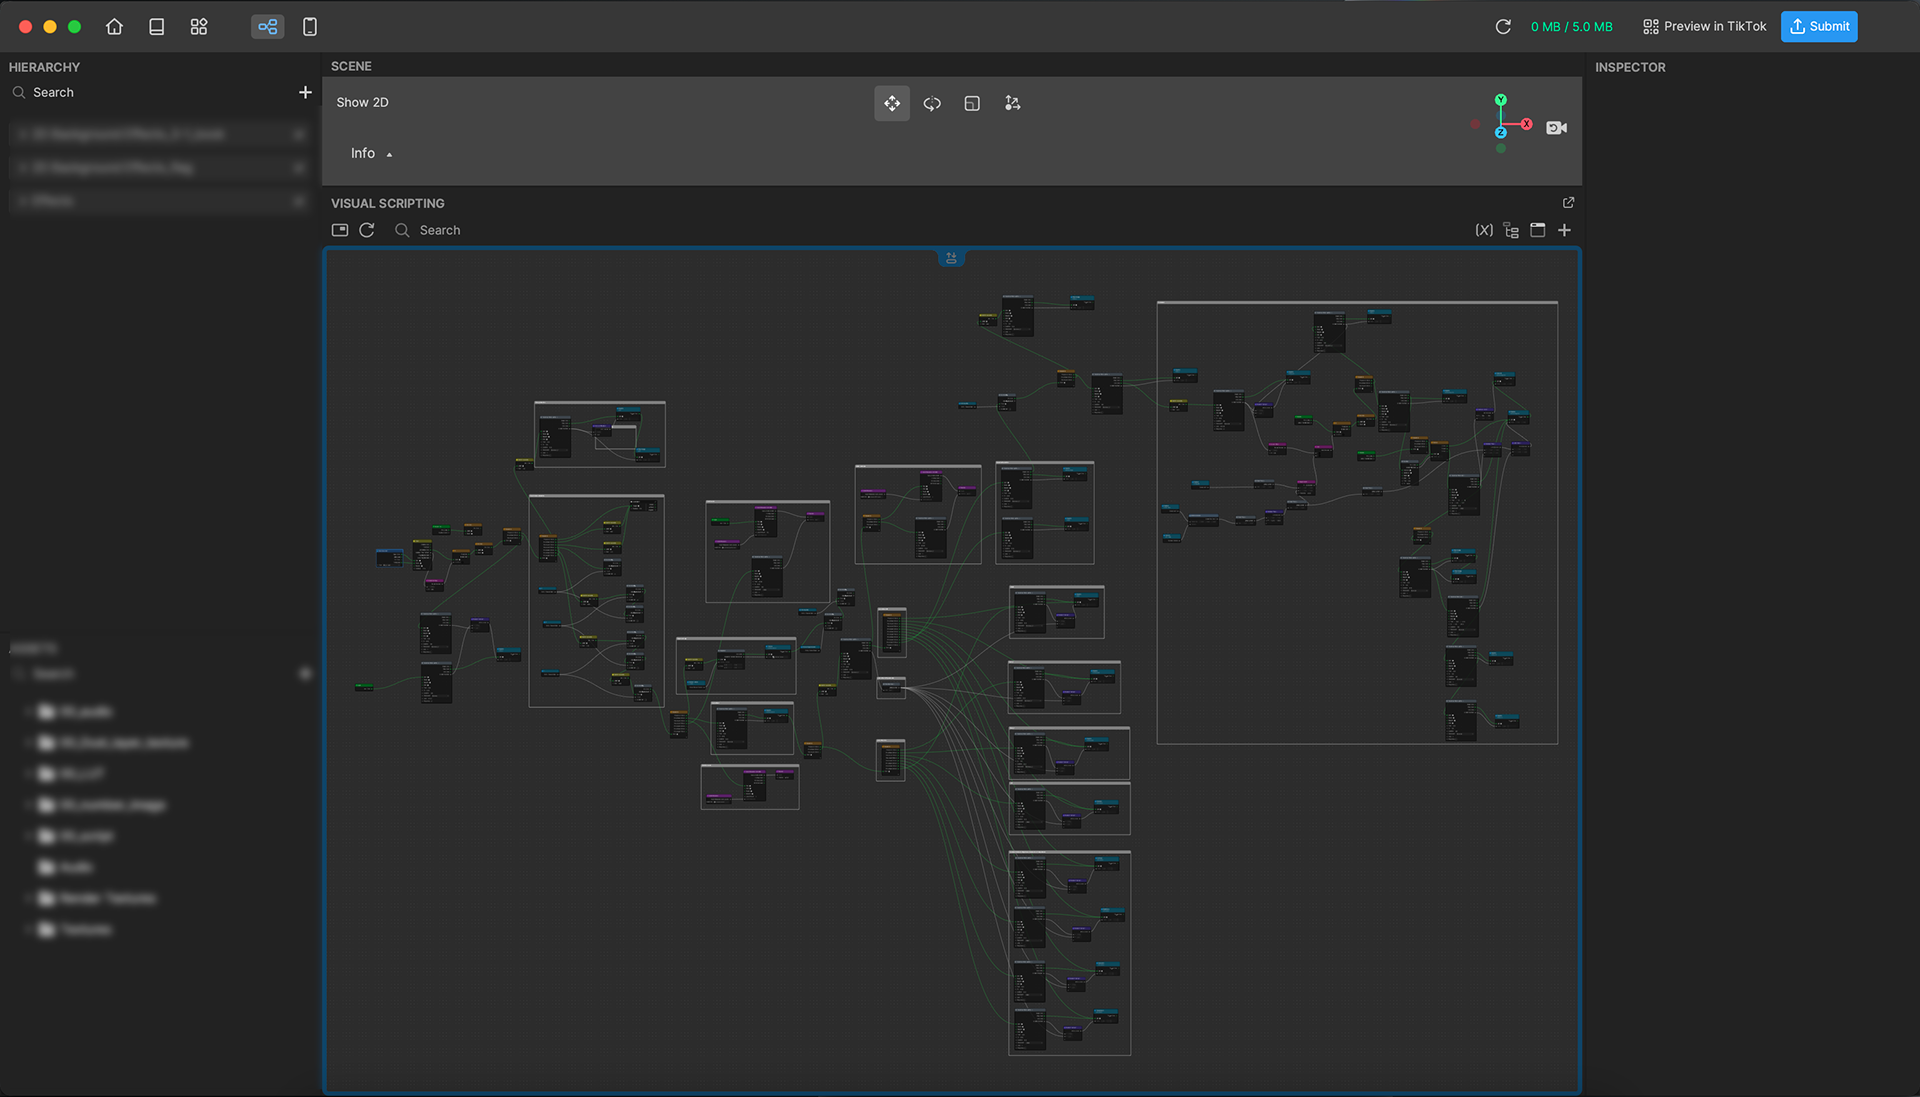1920x1097 pixels.
Task: Pop out the Visual Scripting panel
Action: click(1568, 203)
